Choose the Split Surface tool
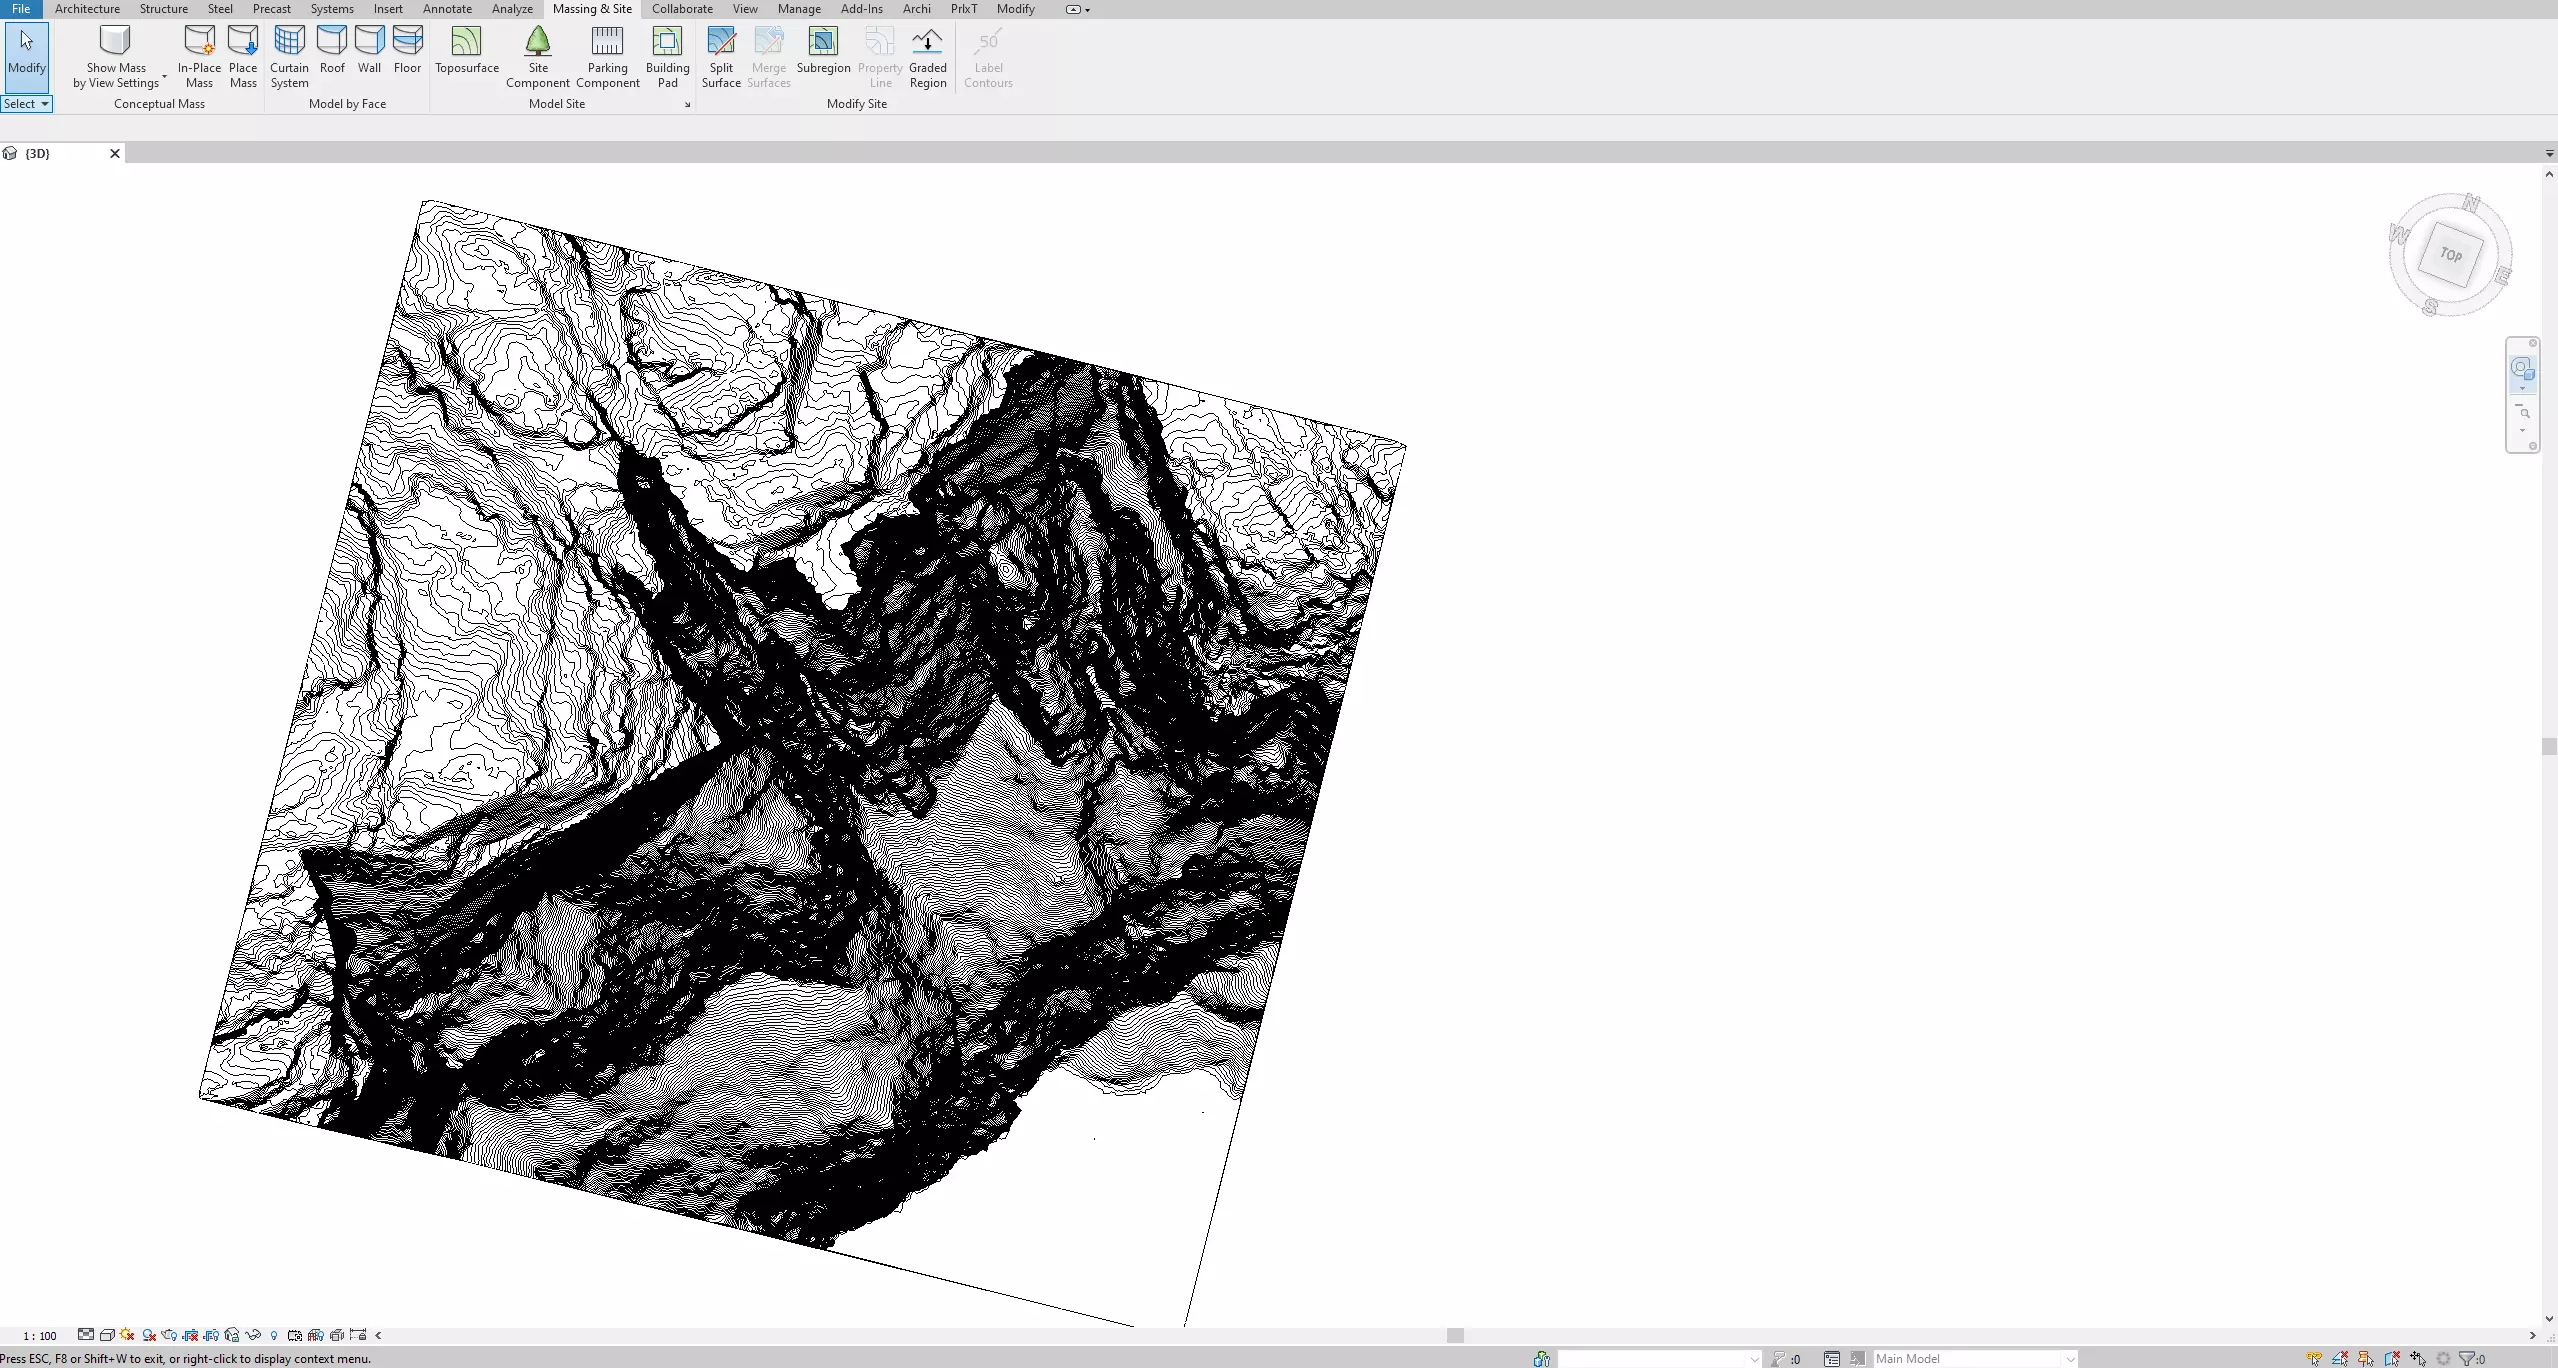Screen dimensions: 2558x1368 721,56
